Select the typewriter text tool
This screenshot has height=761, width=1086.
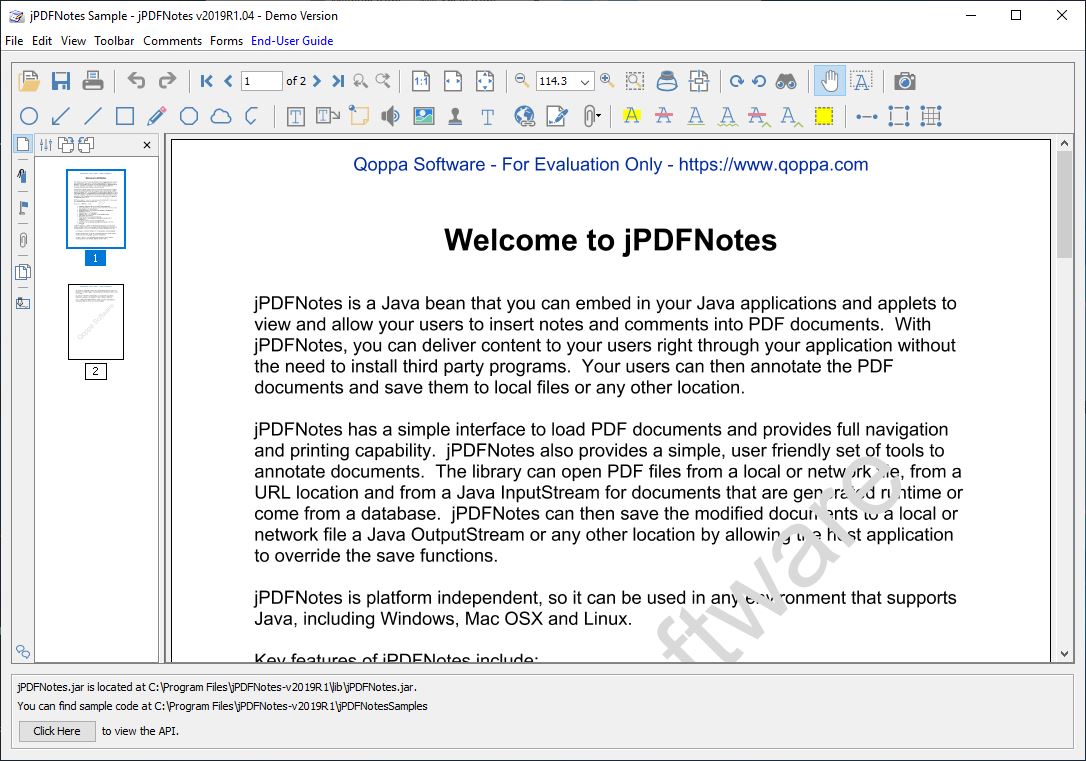click(x=488, y=117)
